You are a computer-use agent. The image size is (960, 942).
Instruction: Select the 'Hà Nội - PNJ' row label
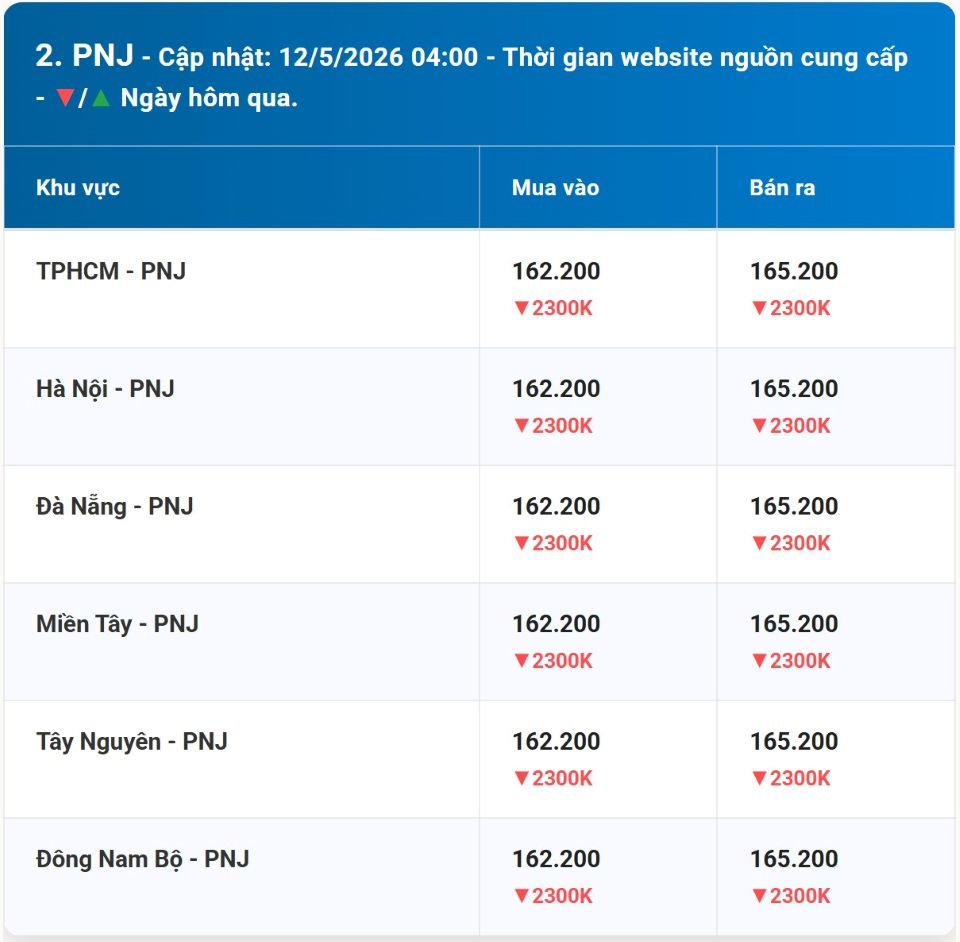(105, 389)
